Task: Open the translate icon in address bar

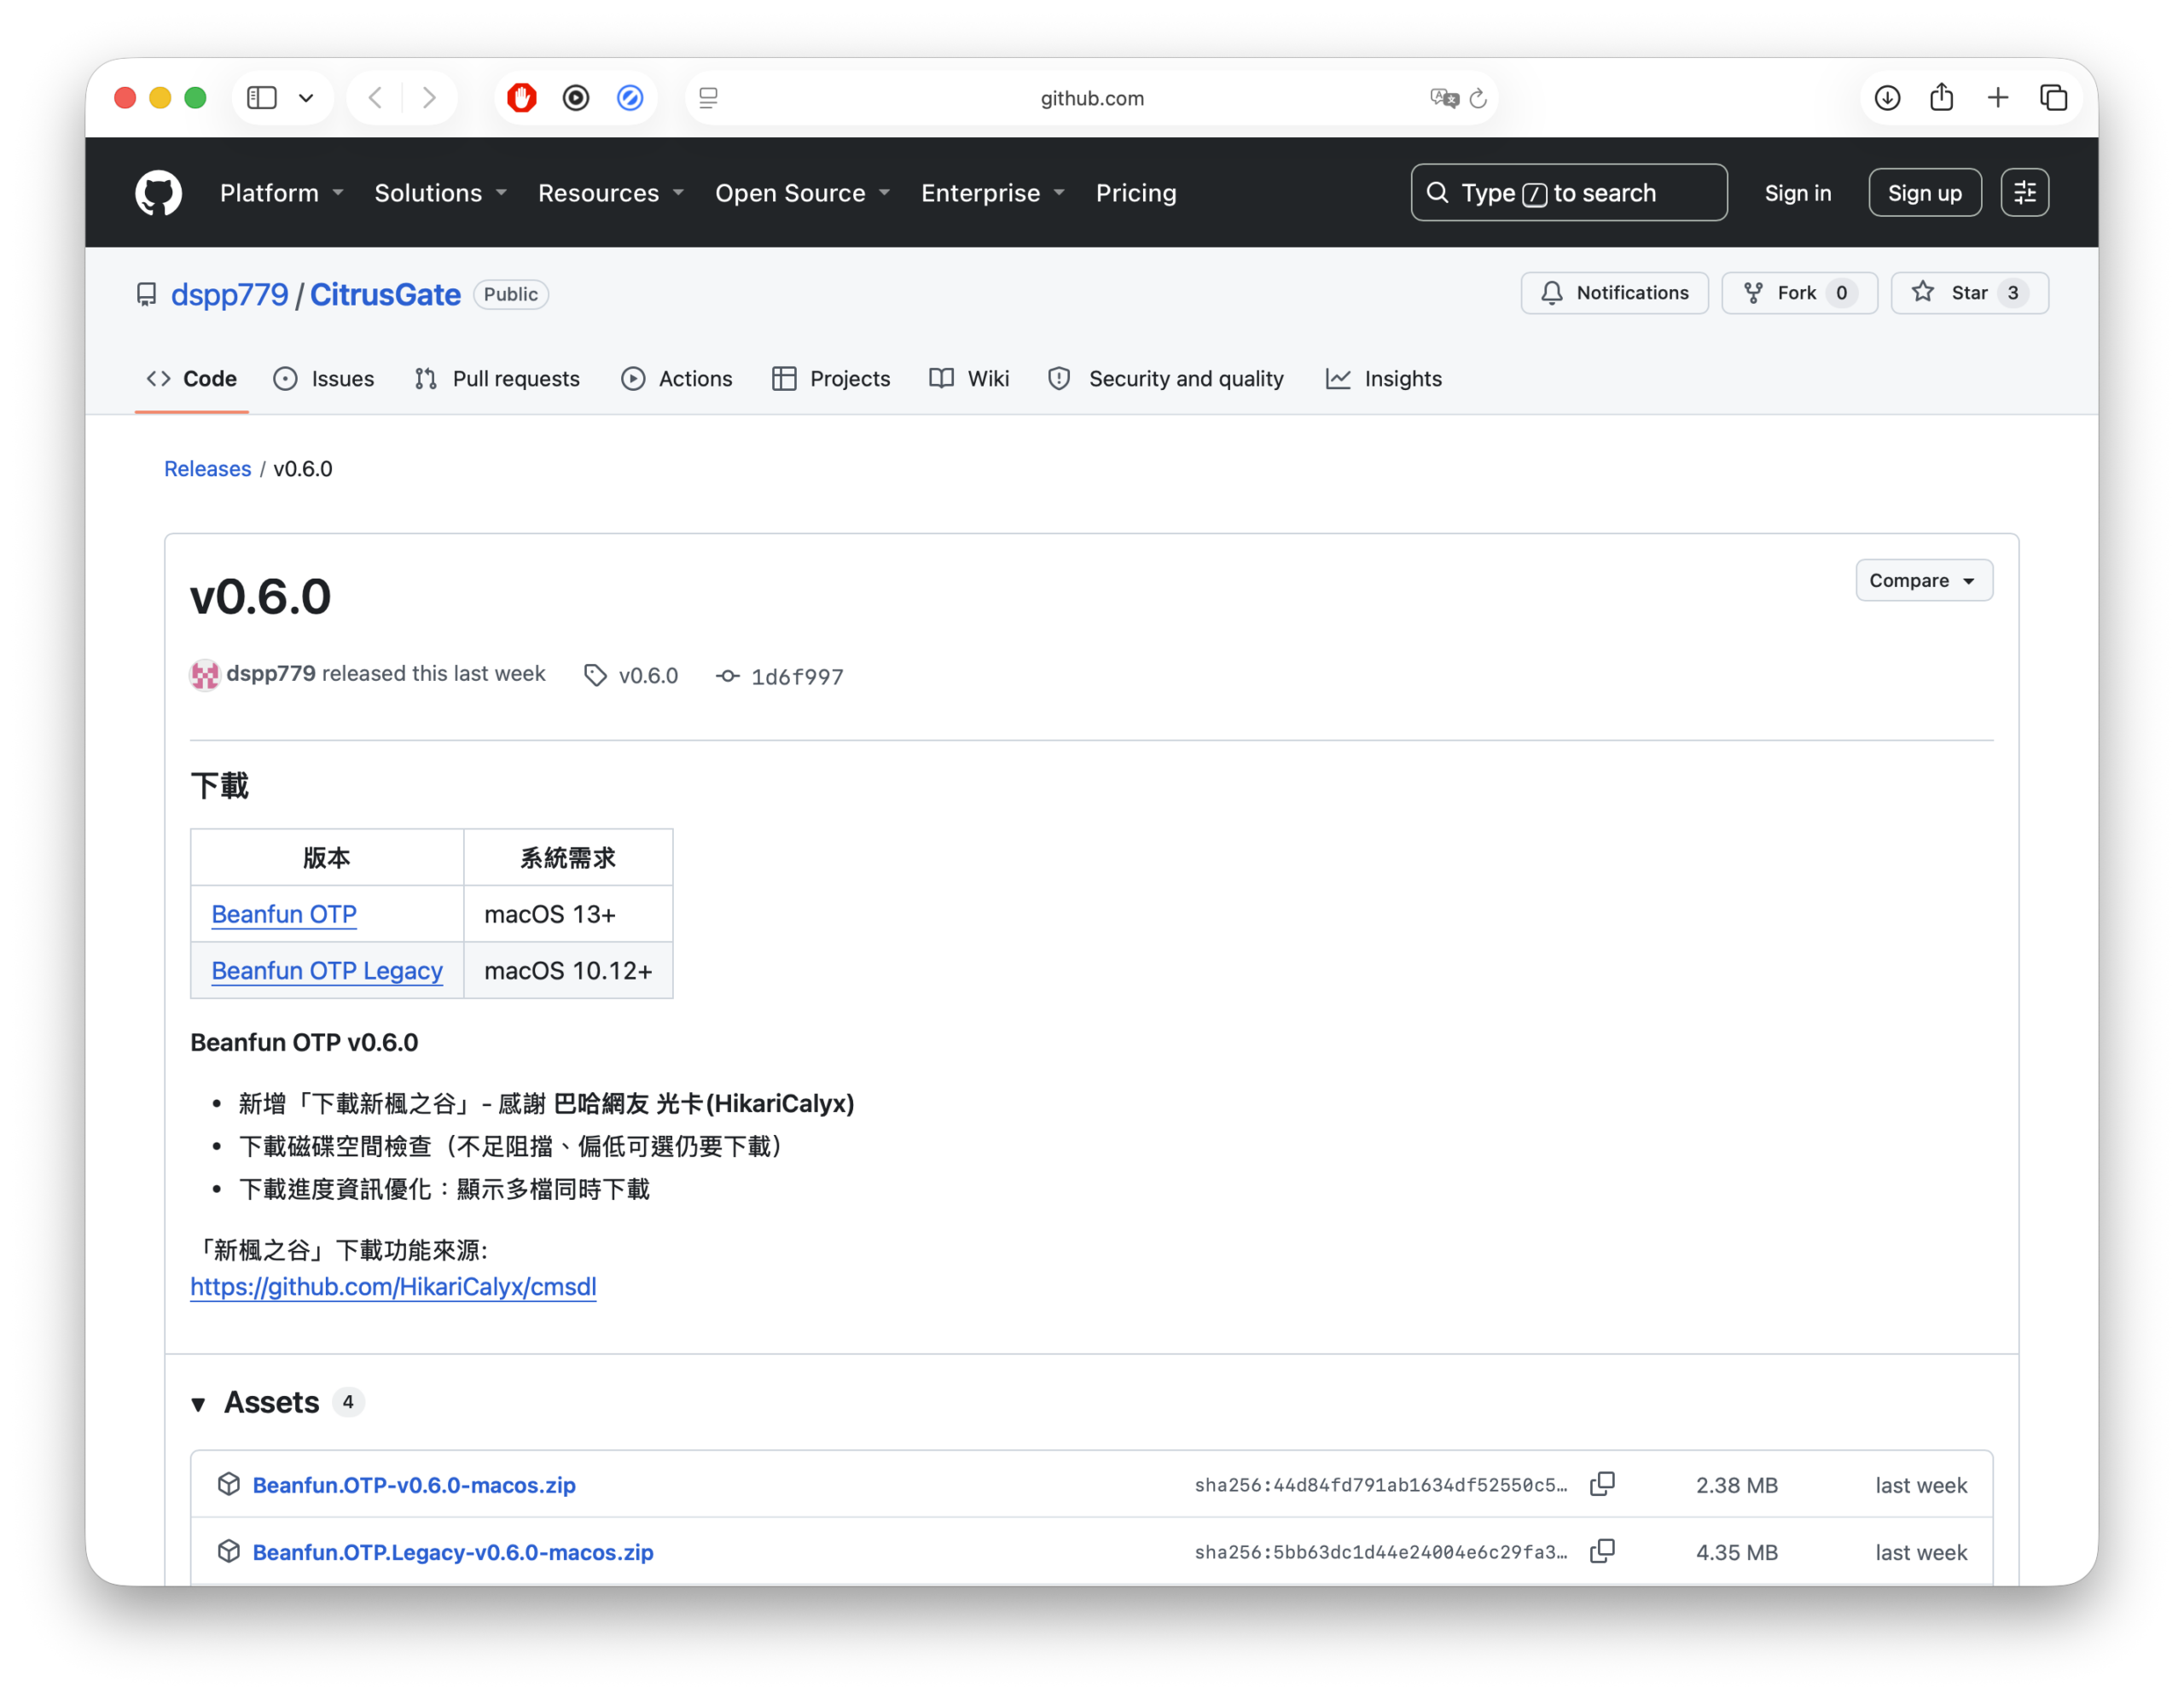Action: coord(1444,98)
